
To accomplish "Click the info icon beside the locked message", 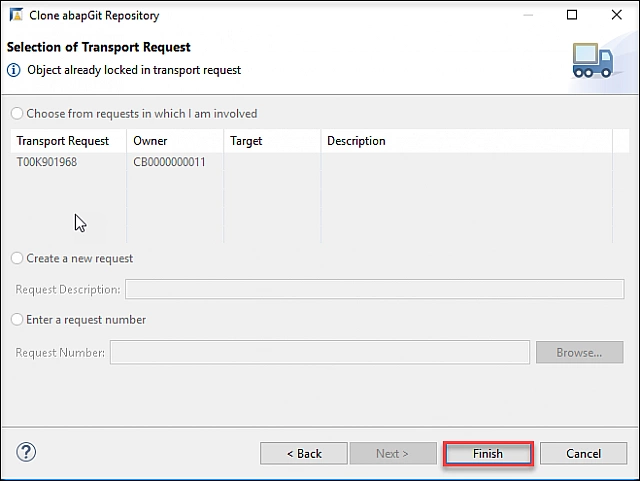I will click(14, 70).
